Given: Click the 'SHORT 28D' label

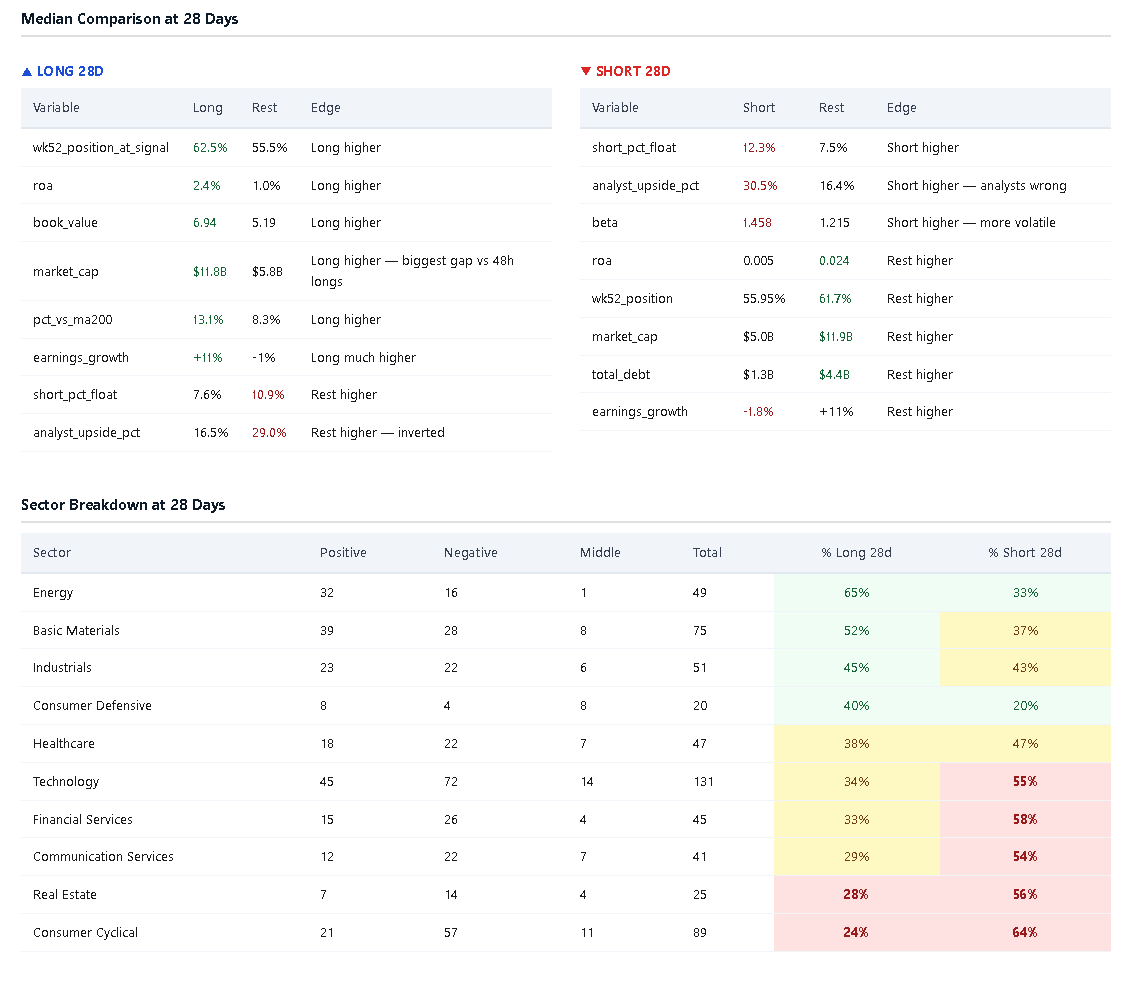Looking at the screenshot, I should [633, 72].
